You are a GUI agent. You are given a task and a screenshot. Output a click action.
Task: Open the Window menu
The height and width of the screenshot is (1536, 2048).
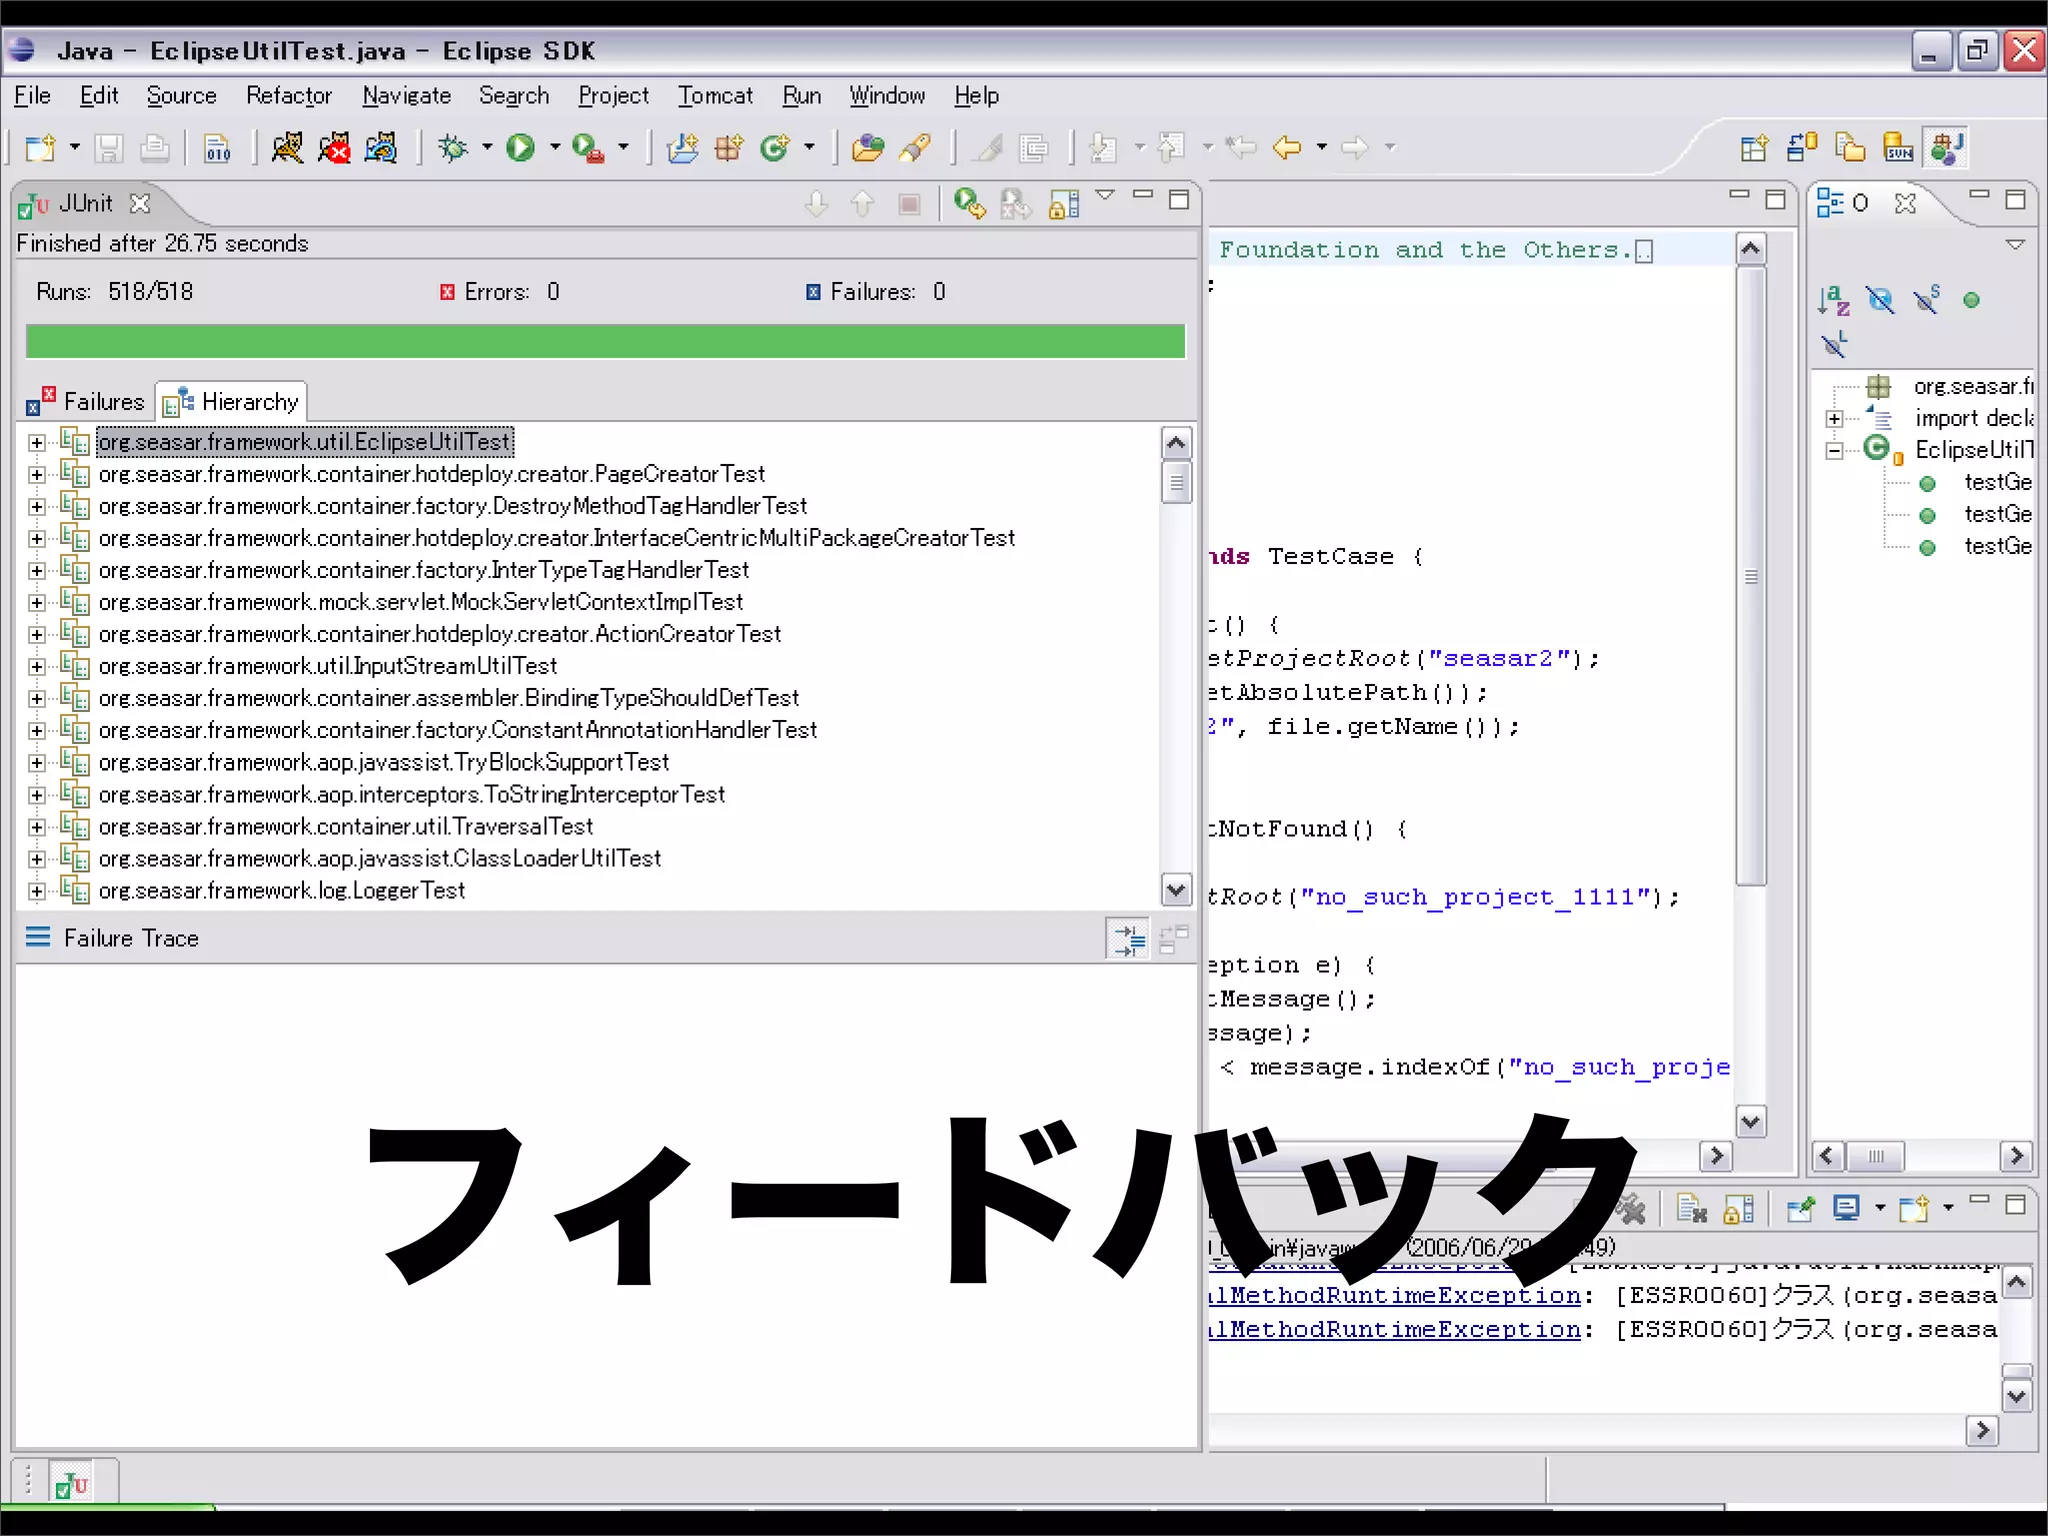(x=887, y=96)
